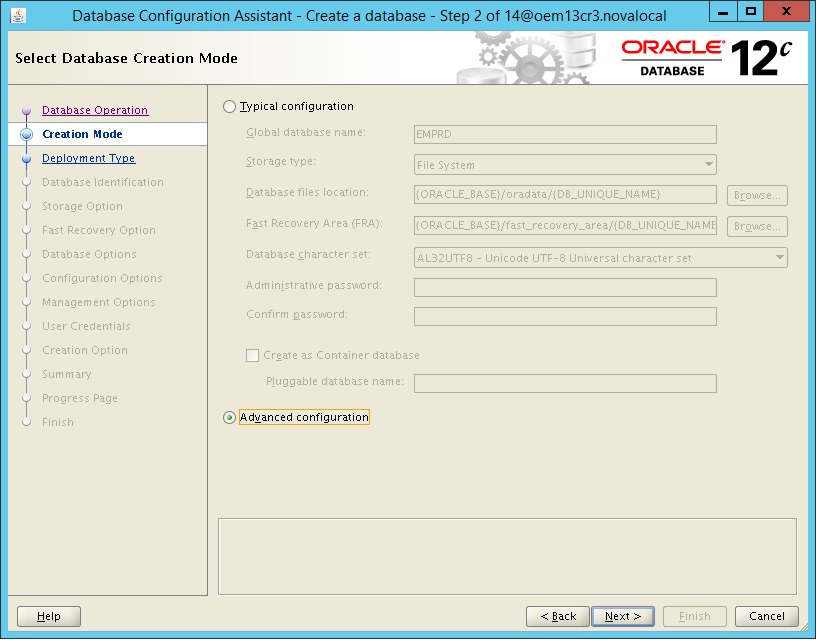
Task: Cancel the database creation wizard
Action: click(x=767, y=617)
